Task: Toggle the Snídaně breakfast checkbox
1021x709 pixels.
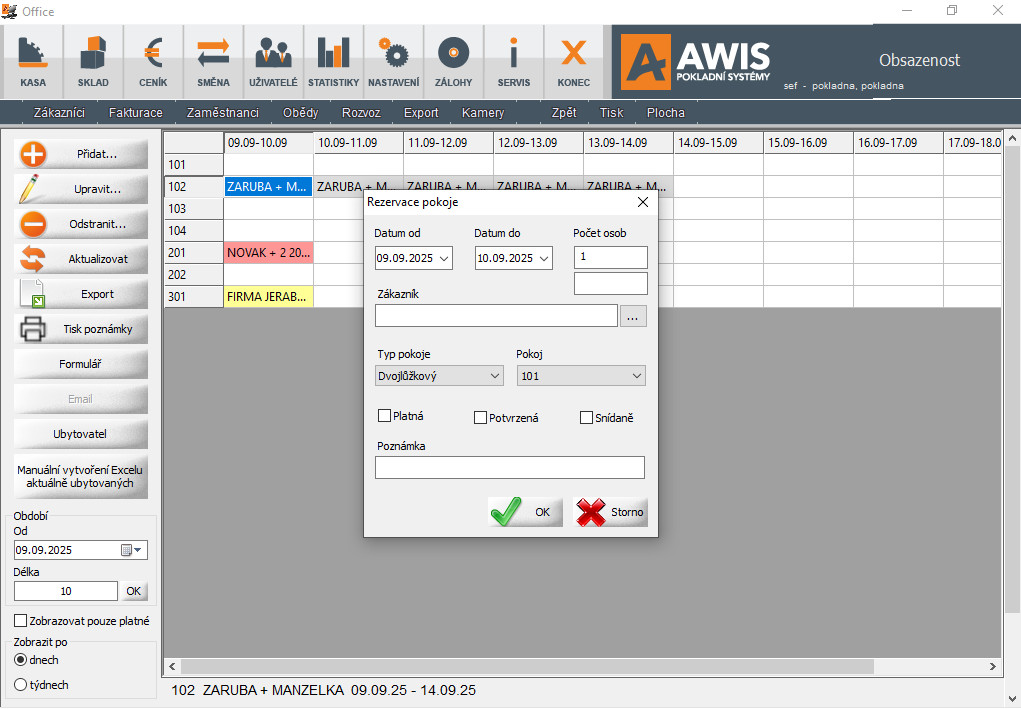Action: pos(586,417)
